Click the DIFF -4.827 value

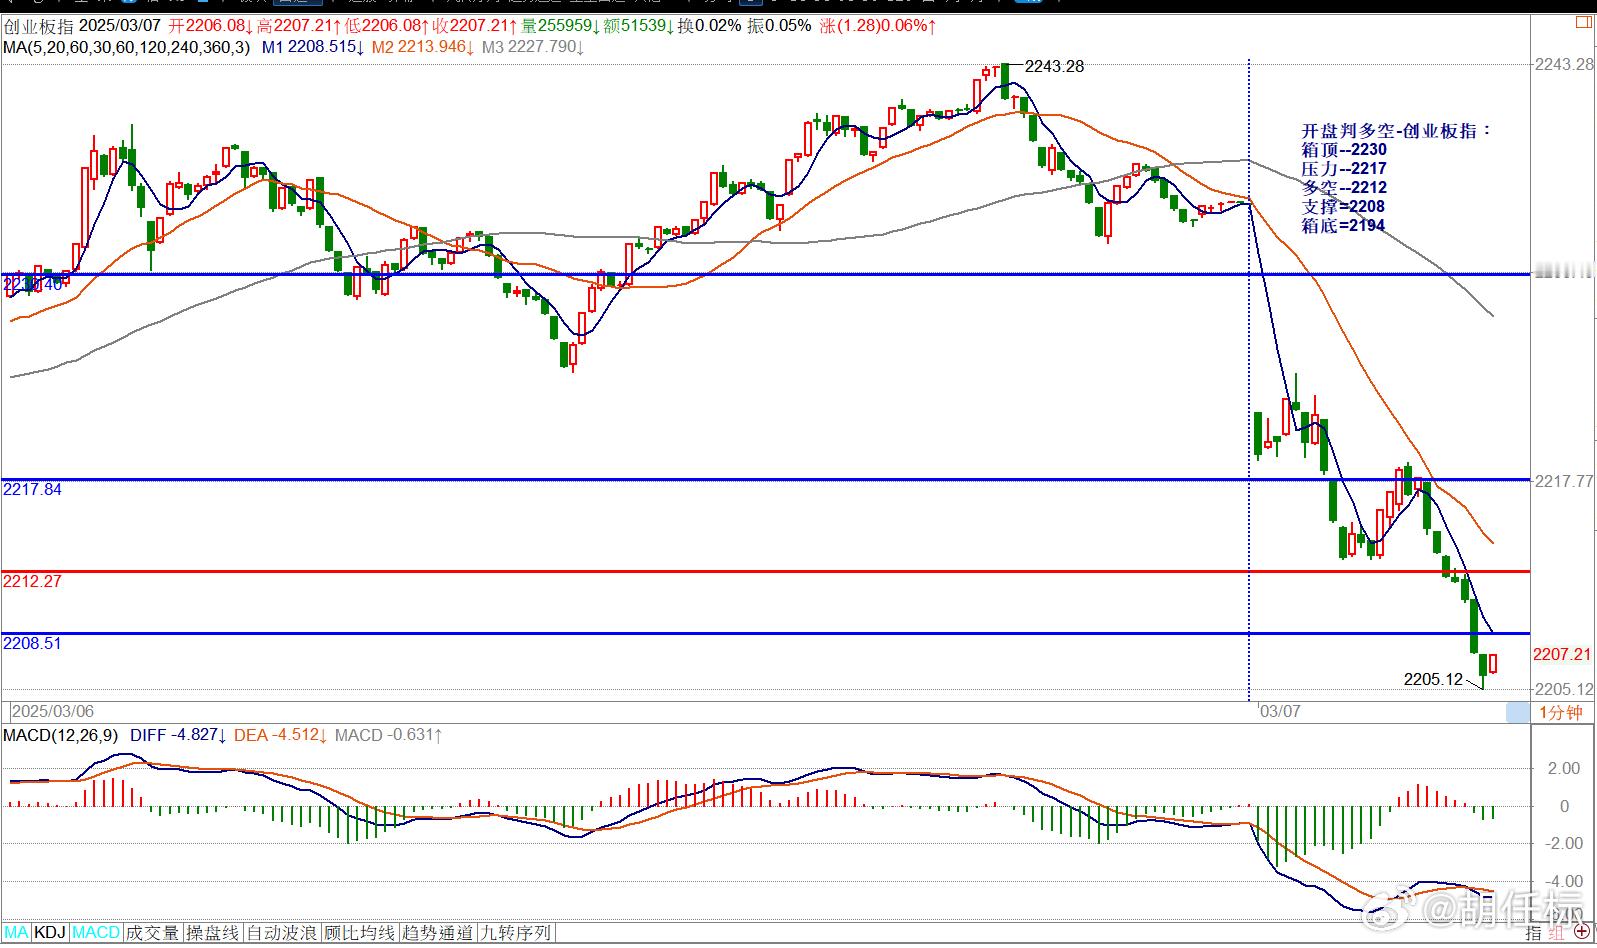pyautogui.click(x=177, y=735)
